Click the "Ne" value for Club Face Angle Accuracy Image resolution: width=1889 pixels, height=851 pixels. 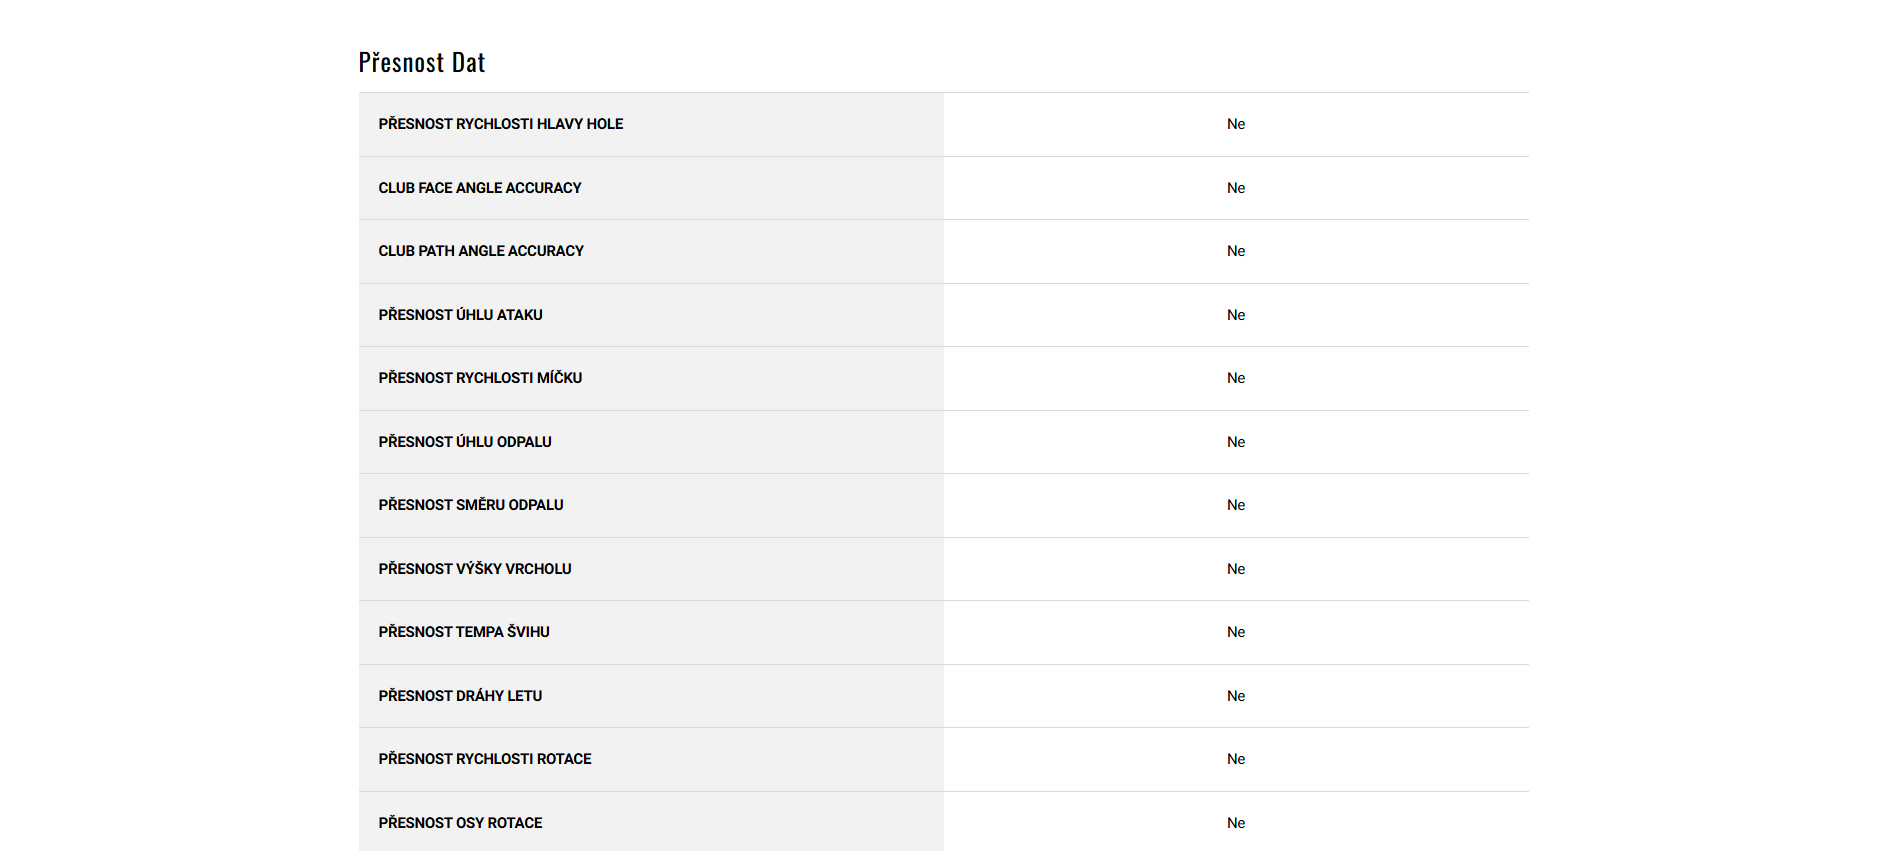(1236, 188)
